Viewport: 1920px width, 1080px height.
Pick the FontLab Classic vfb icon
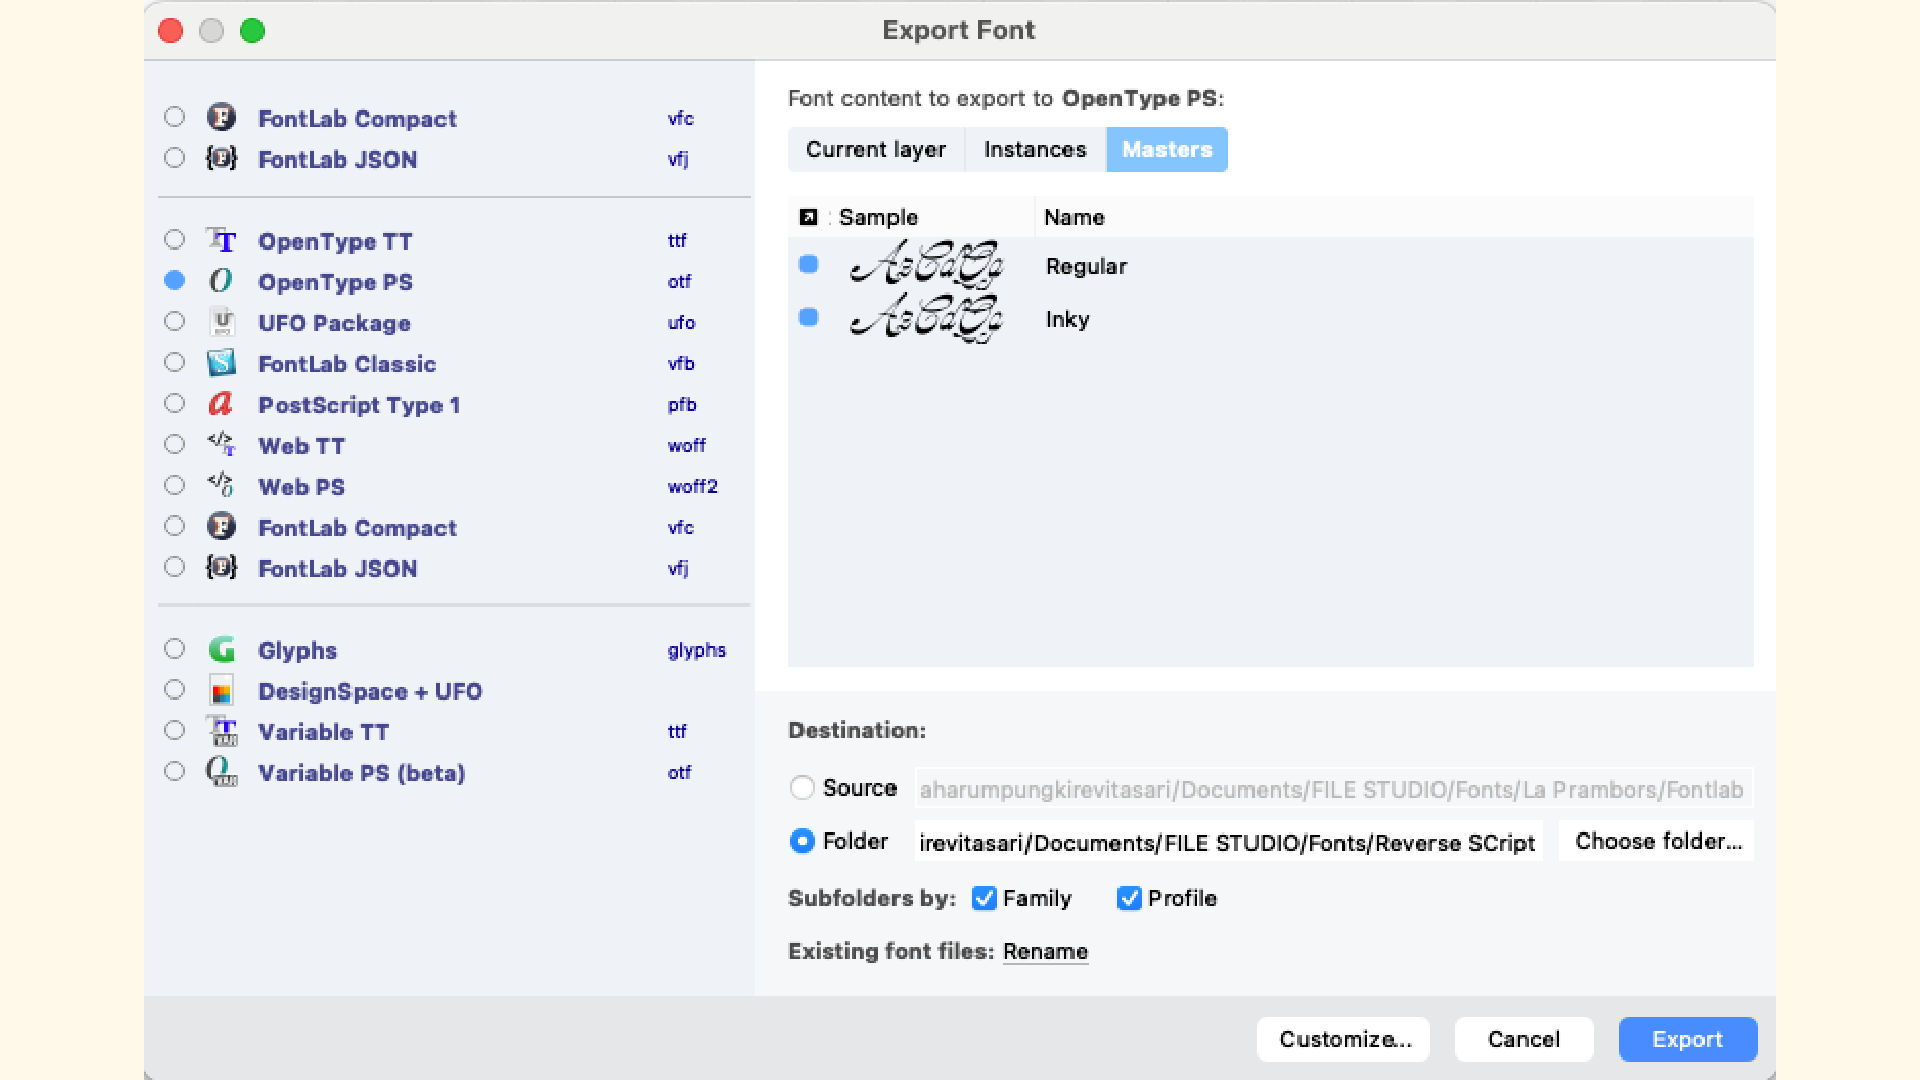[221, 363]
